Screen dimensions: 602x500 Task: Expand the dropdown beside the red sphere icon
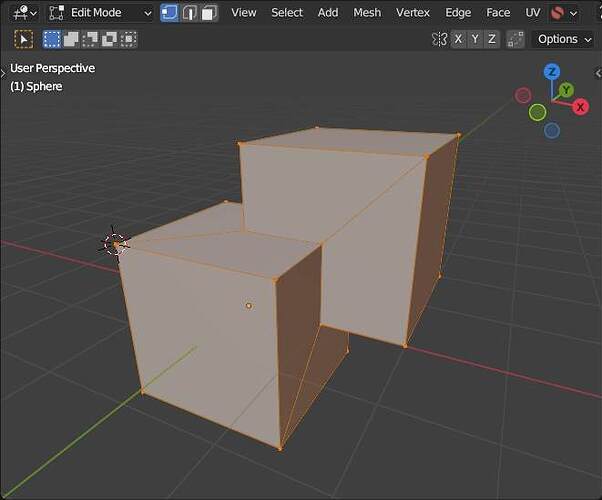[574, 13]
